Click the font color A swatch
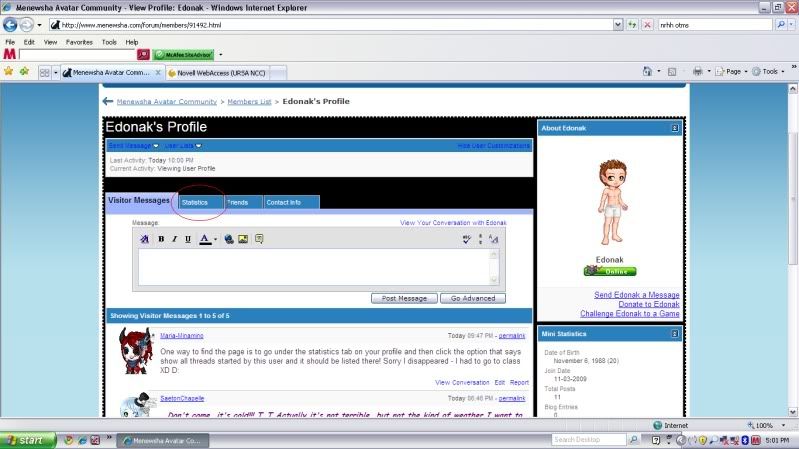The image size is (799, 449). (x=205, y=239)
